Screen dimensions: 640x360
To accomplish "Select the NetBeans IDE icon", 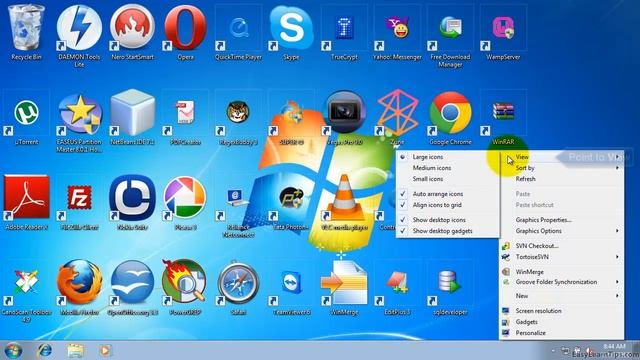I will click(x=132, y=113).
